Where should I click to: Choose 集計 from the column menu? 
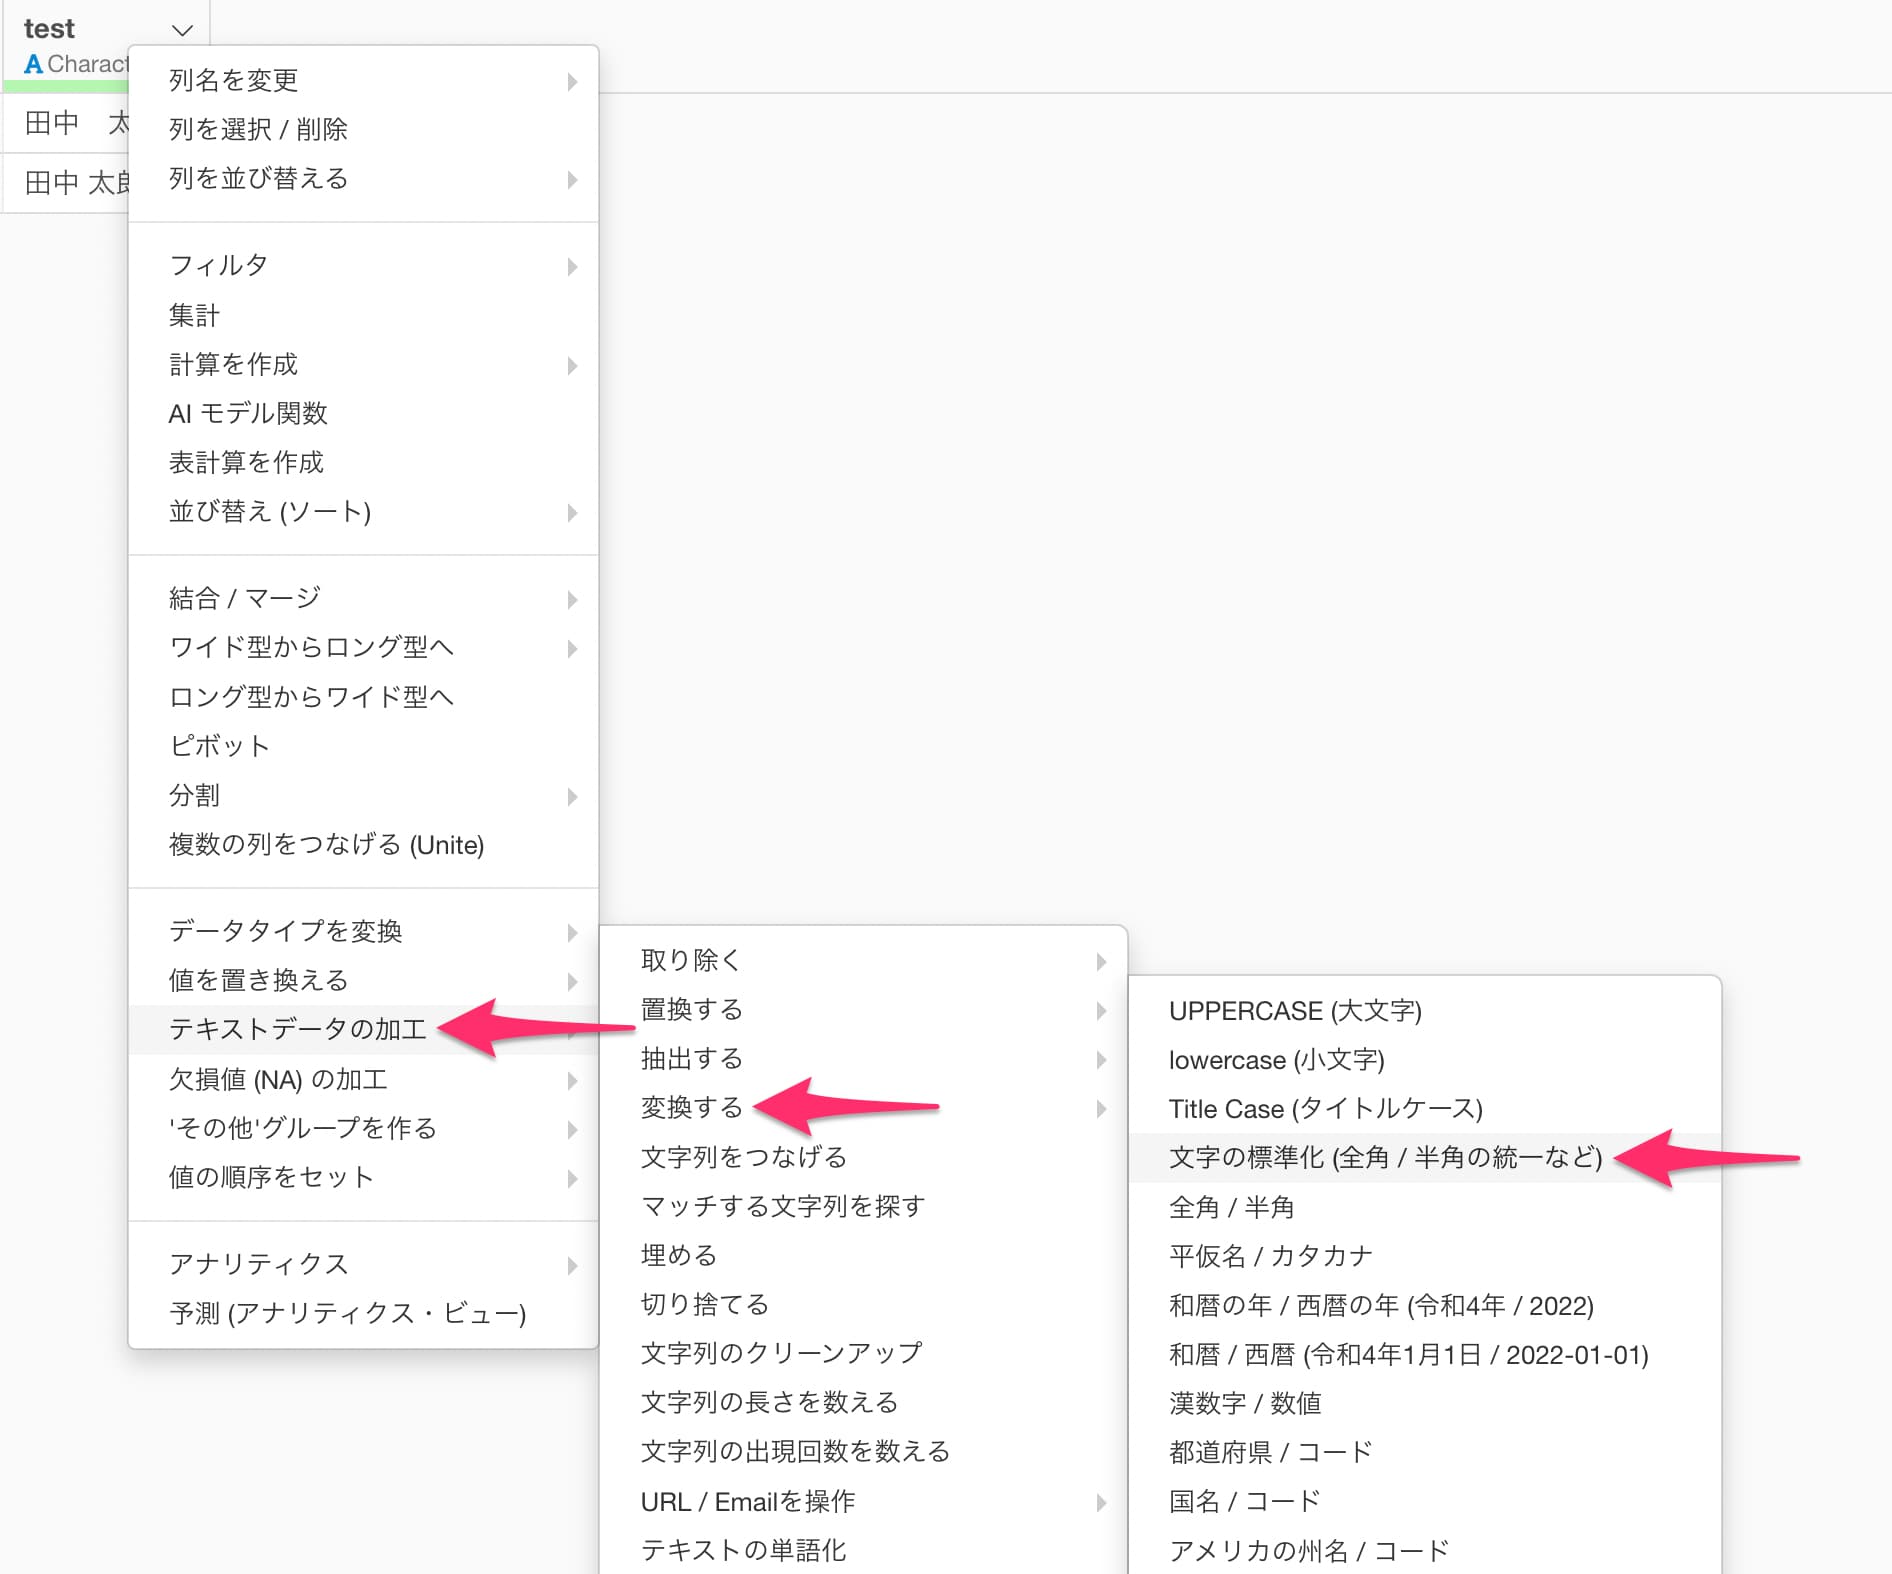click(x=194, y=315)
